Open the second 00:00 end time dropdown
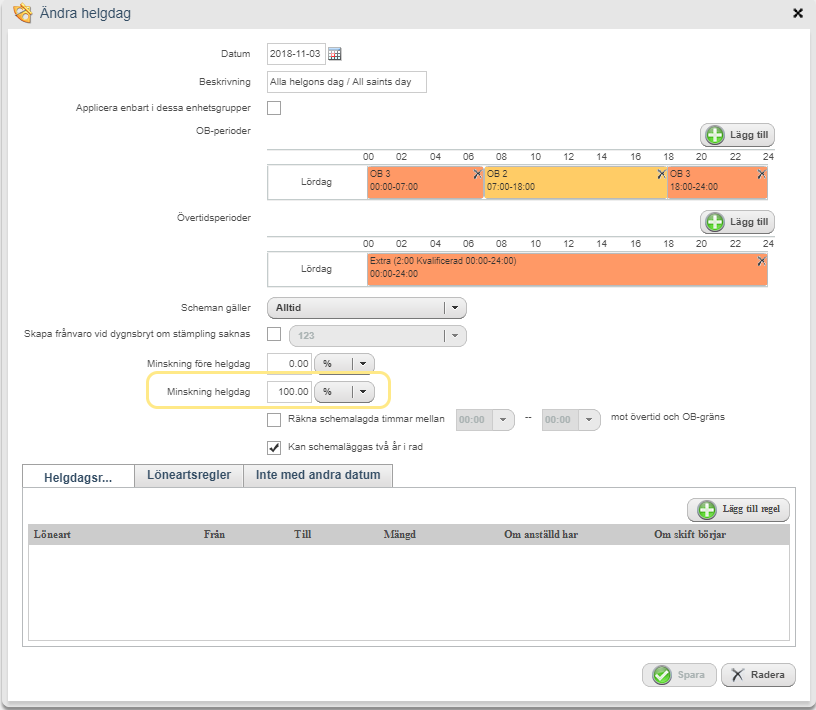Screen dimensions: 816x710 click(x=571, y=420)
